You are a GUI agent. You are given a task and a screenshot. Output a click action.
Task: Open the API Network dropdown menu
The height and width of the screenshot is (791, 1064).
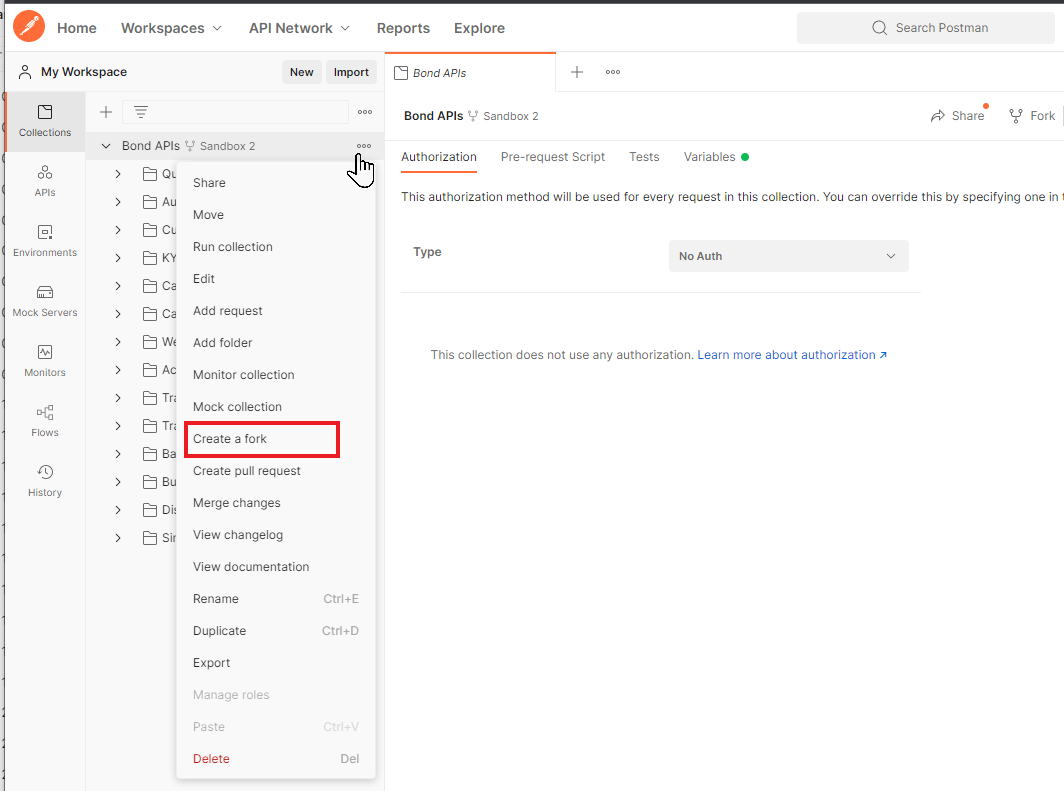299,28
